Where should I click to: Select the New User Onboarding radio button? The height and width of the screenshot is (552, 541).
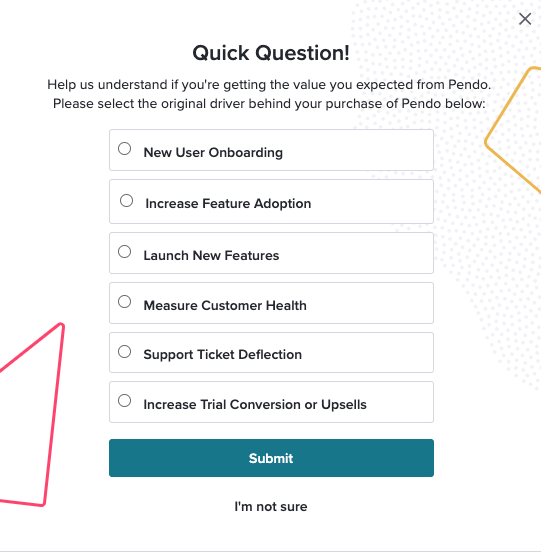(x=125, y=149)
